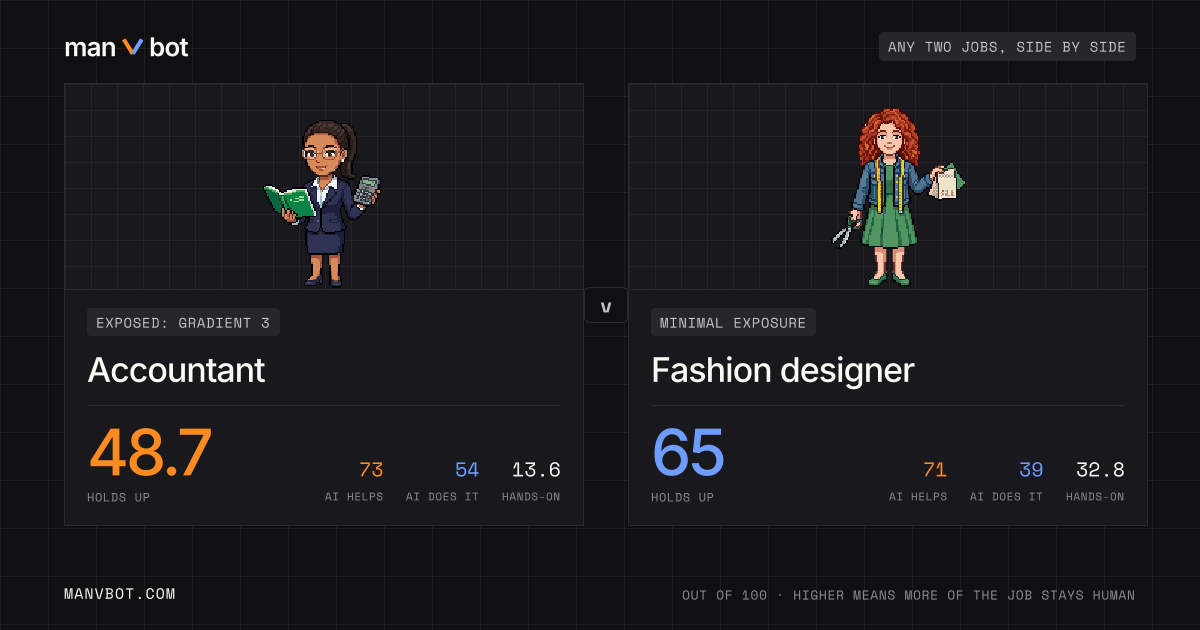Click Fashion designer's AI DOES IT value 39

pos(1031,470)
